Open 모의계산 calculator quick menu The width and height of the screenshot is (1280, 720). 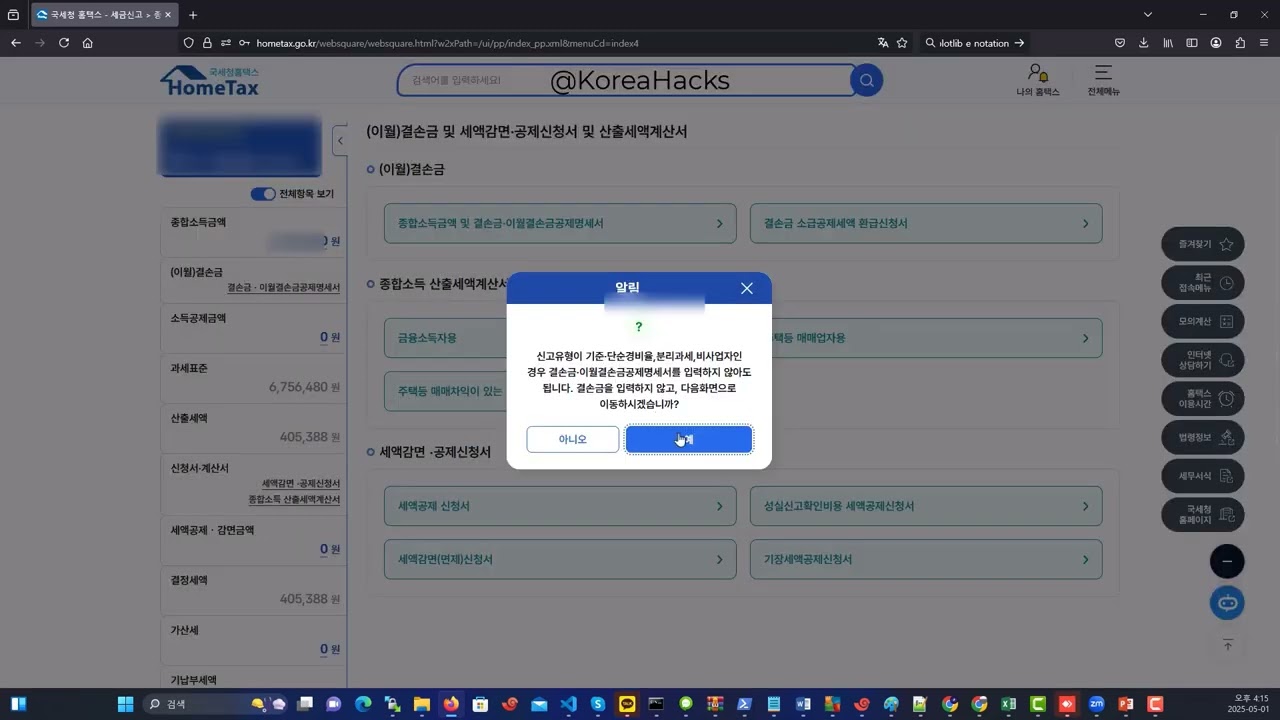pyautogui.click(x=1203, y=322)
